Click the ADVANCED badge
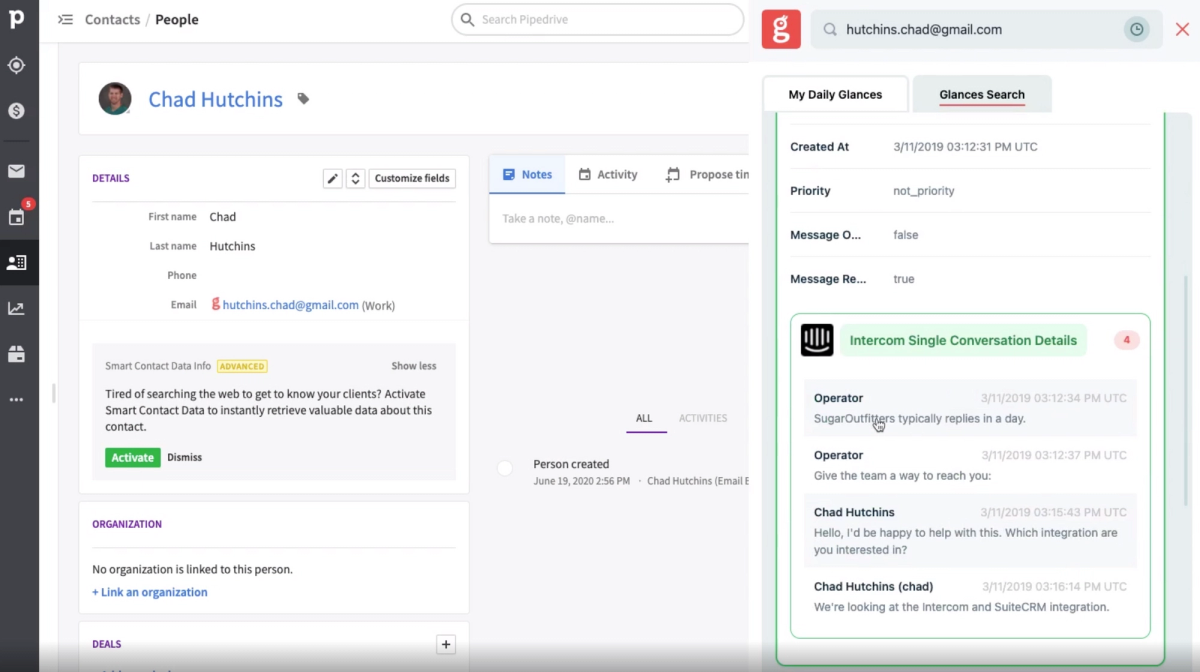Image resolution: width=1200 pixels, height=672 pixels. [242, 366]
